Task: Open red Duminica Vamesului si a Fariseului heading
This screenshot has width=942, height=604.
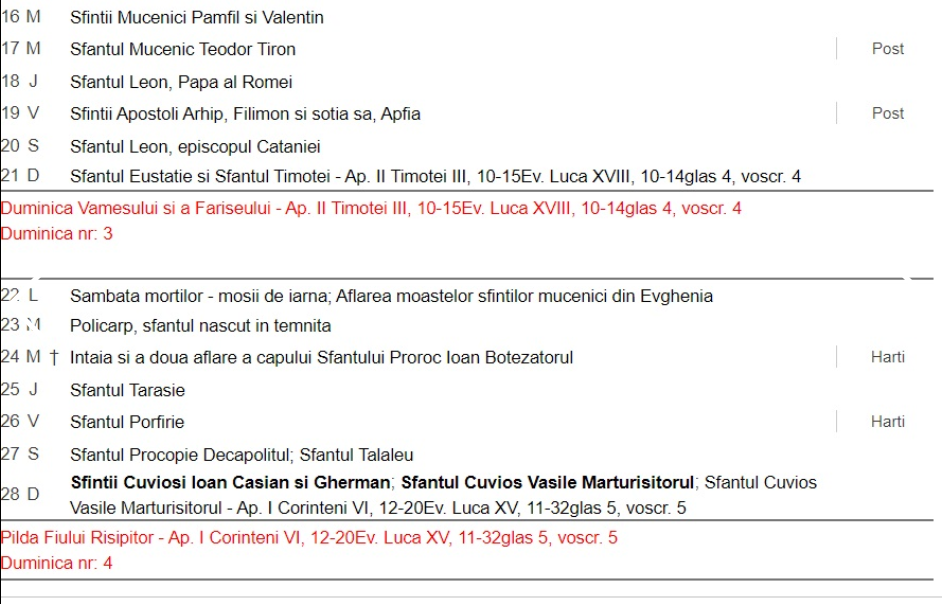Action: tap(370, 209)
